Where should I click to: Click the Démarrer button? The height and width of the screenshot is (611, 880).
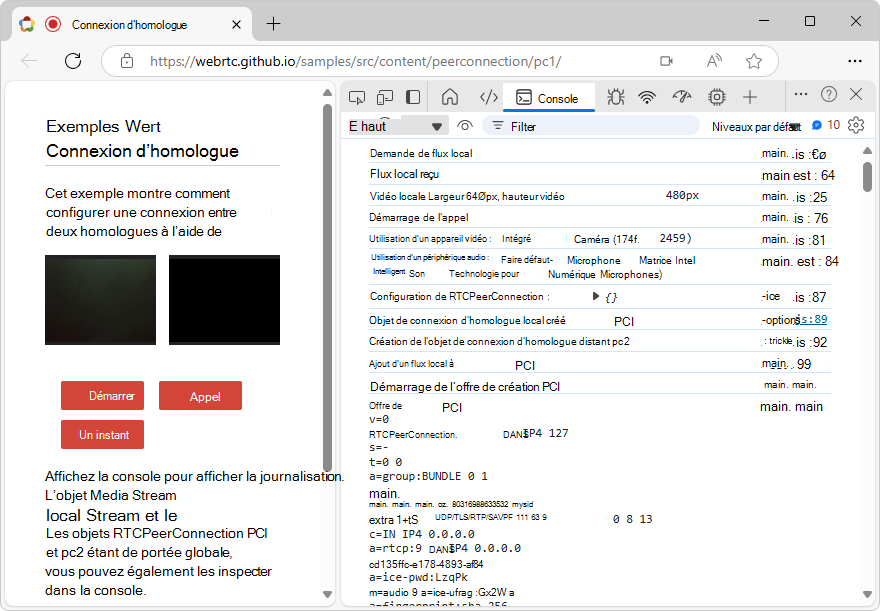point(102,396)
